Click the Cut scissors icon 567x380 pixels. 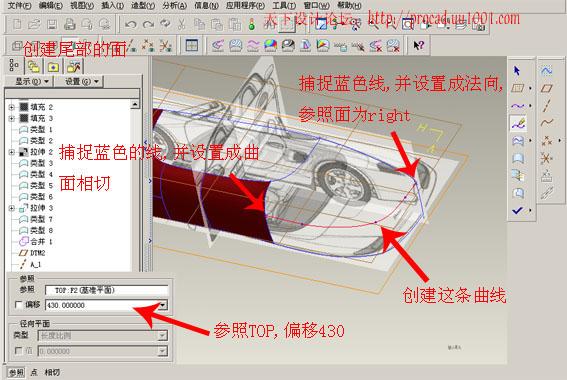(182, 24)
